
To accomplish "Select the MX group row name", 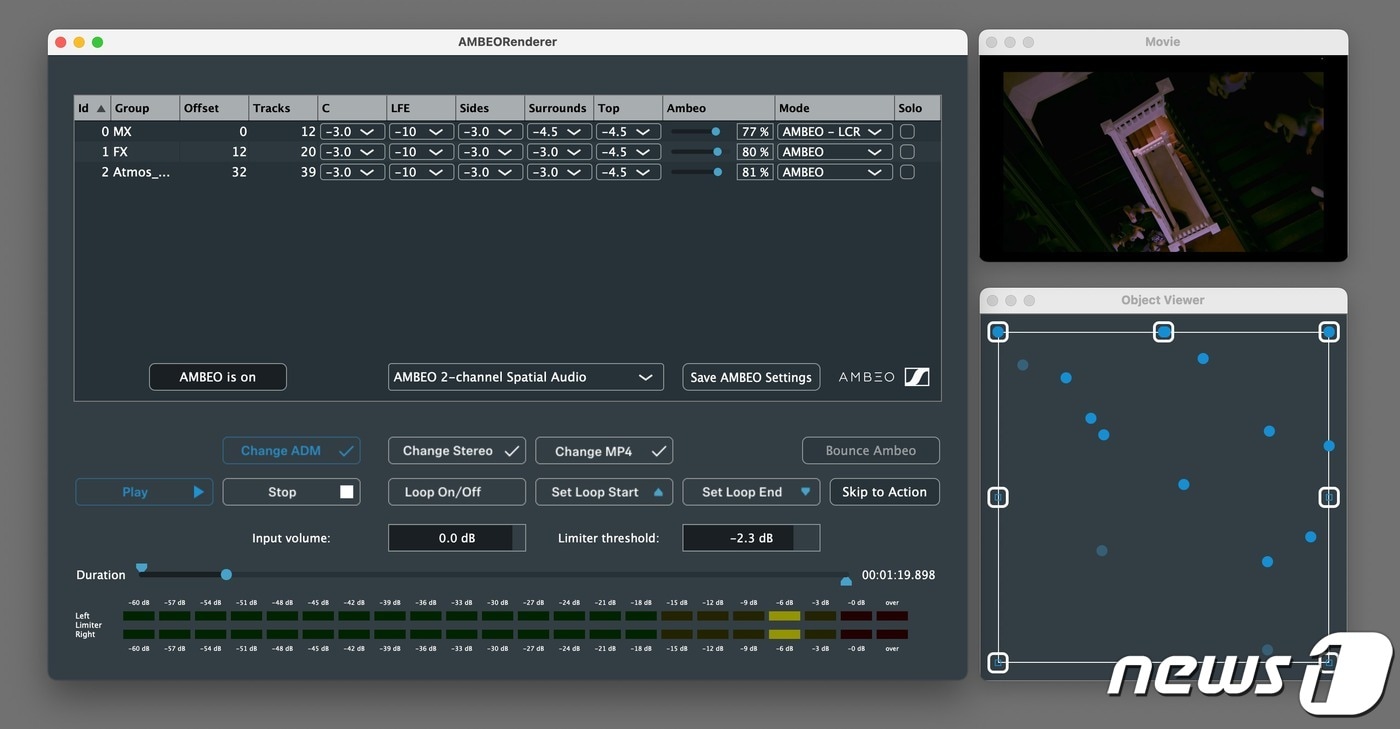I will tap(122, 131).
